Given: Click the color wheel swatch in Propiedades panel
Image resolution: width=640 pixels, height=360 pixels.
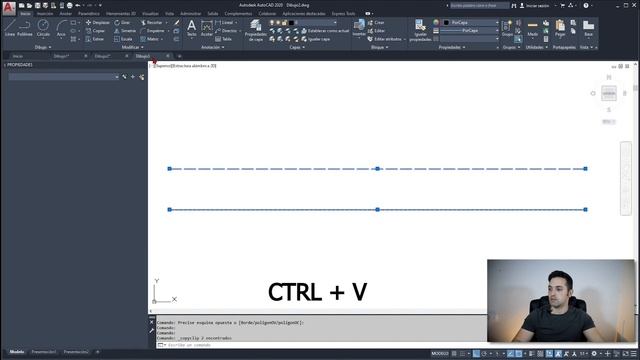Looking at the screenshot, I should point(436,22).
